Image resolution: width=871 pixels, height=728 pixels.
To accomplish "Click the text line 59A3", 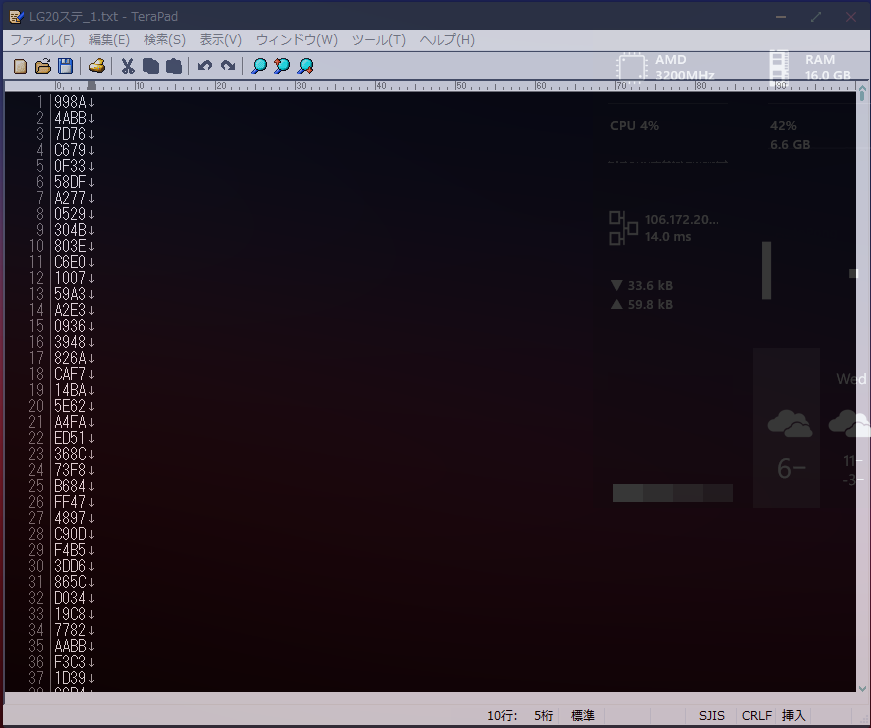I will pos(70,294).
